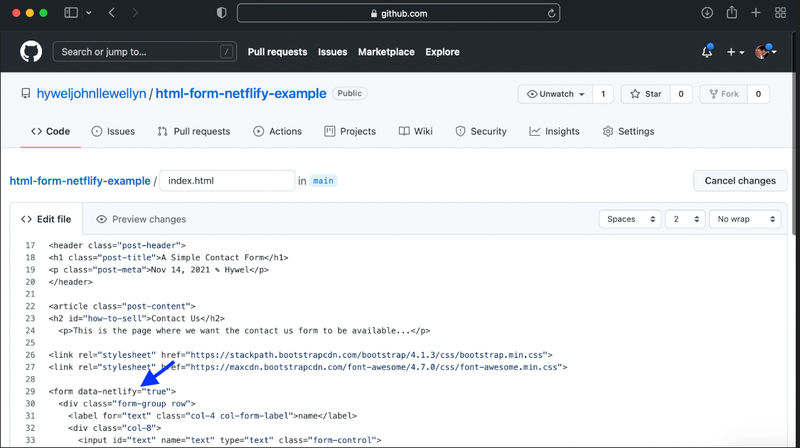
Task: Show Safari's tab overview
Action: click(x=780, y=13)
